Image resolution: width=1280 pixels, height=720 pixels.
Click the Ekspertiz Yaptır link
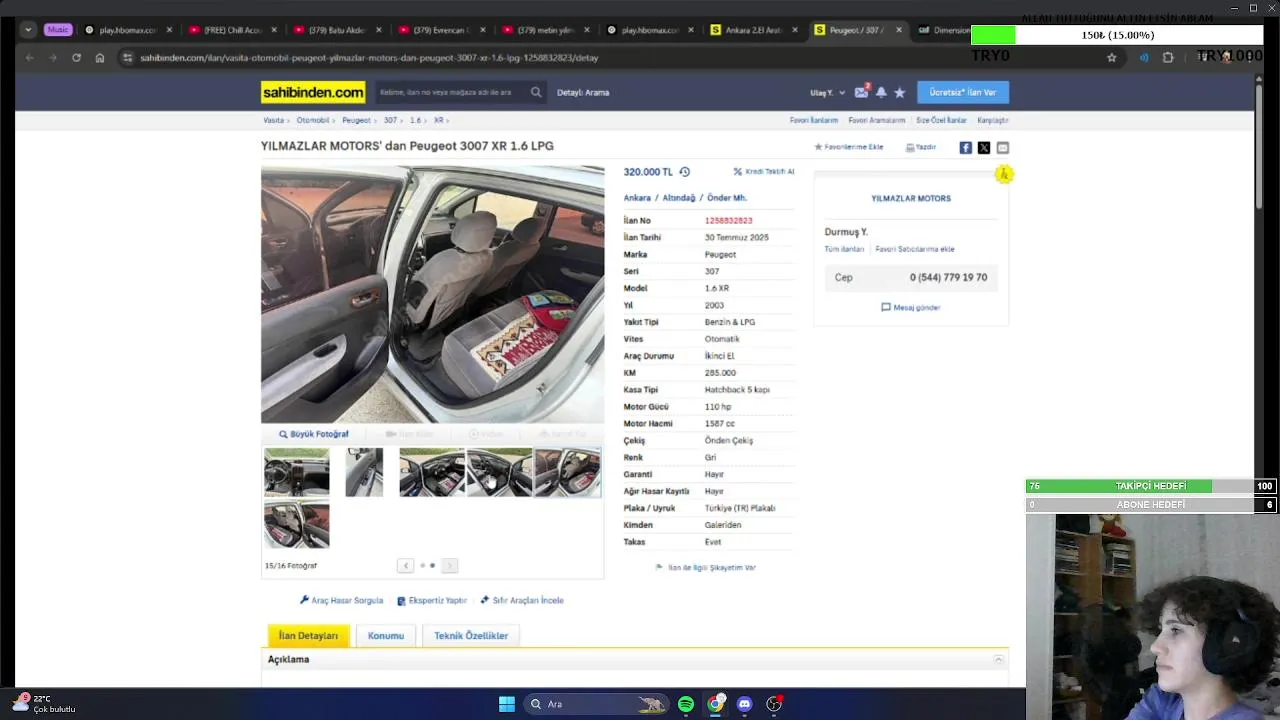432,600
